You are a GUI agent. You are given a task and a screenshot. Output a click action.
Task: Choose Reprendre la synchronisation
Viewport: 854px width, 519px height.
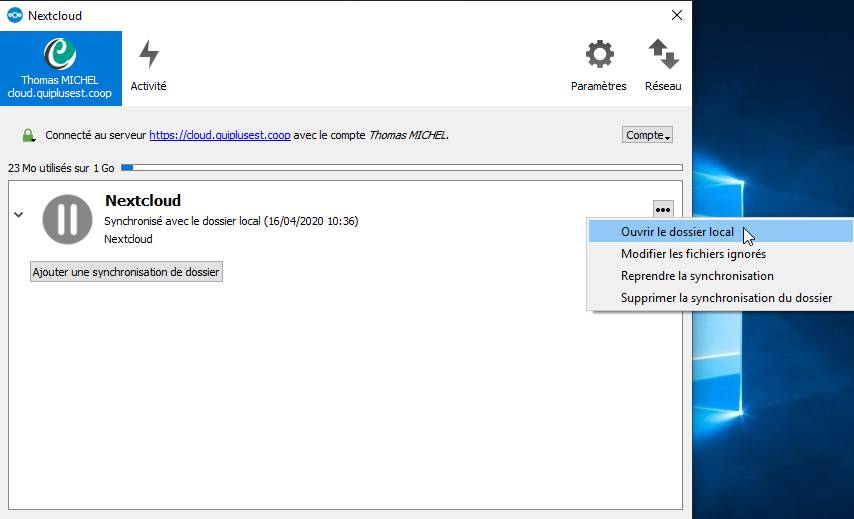click(x=721, y=276)
